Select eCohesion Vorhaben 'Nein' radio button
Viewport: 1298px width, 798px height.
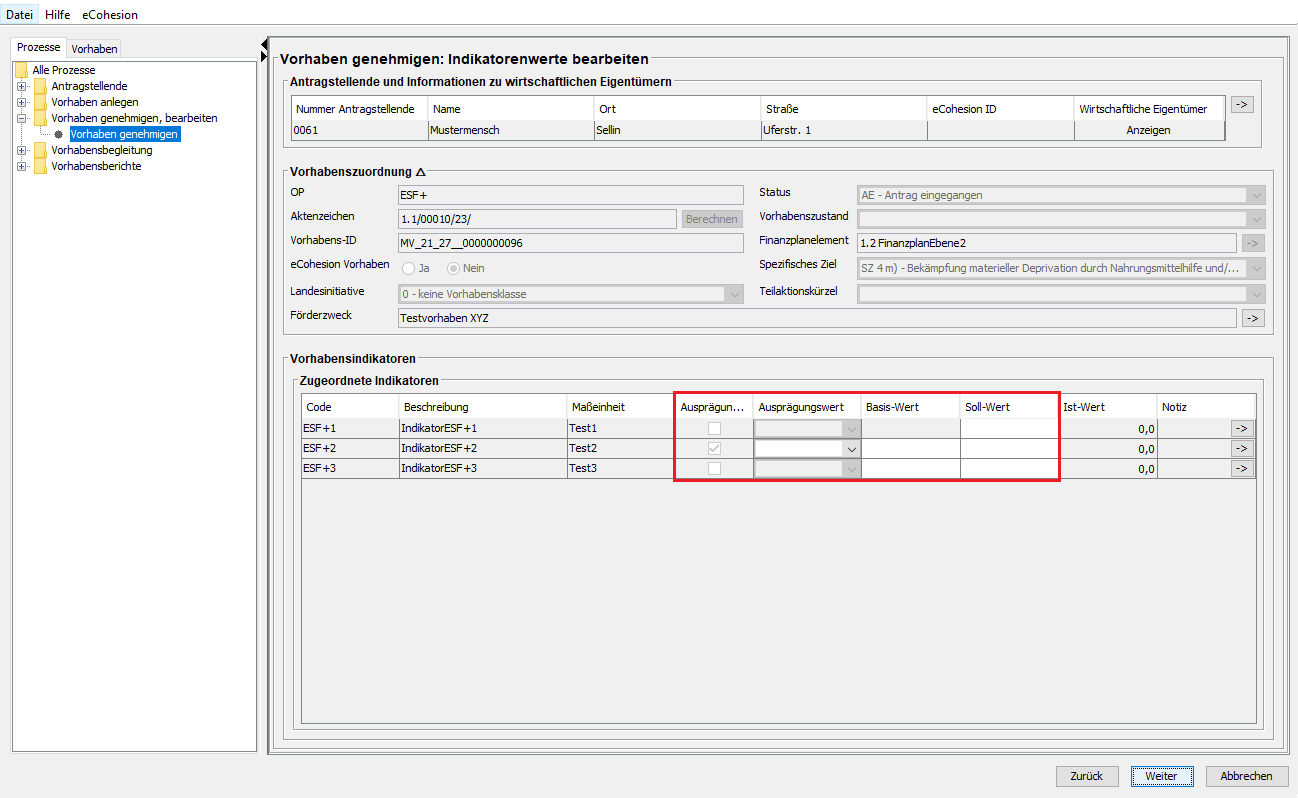pos(453,268)
